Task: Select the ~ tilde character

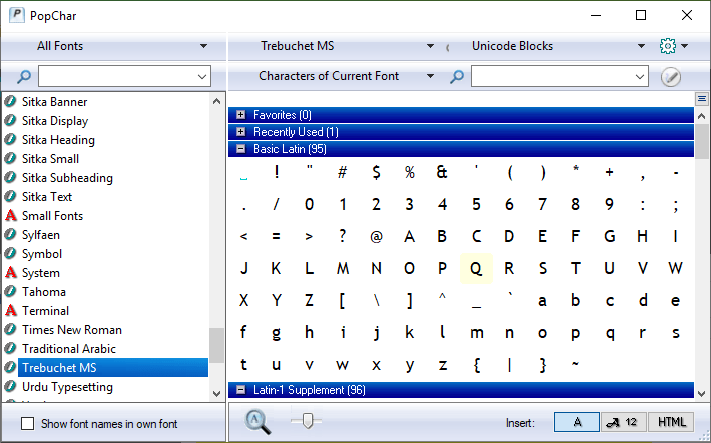Action: (x=575, y=364)
